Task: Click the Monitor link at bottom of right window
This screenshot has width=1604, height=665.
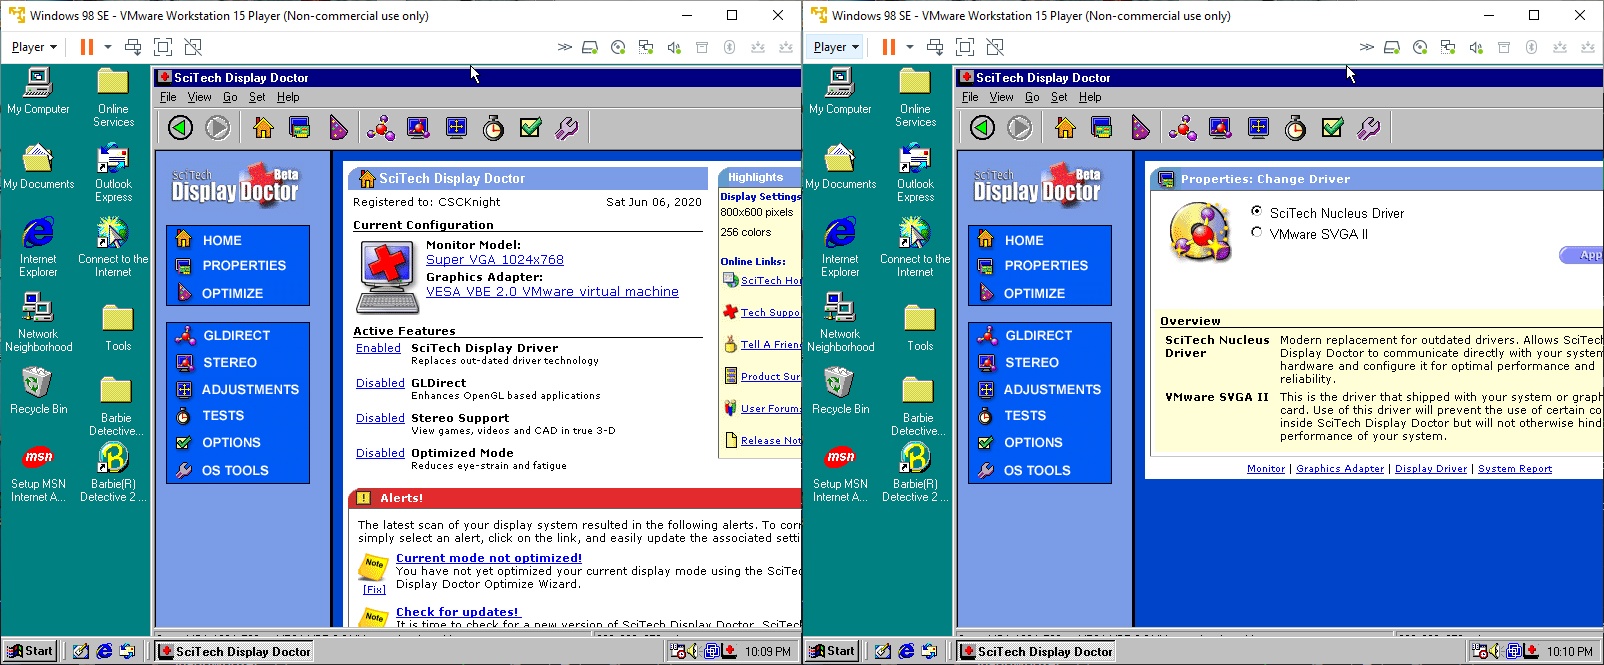Action: tap(1266, 469)
